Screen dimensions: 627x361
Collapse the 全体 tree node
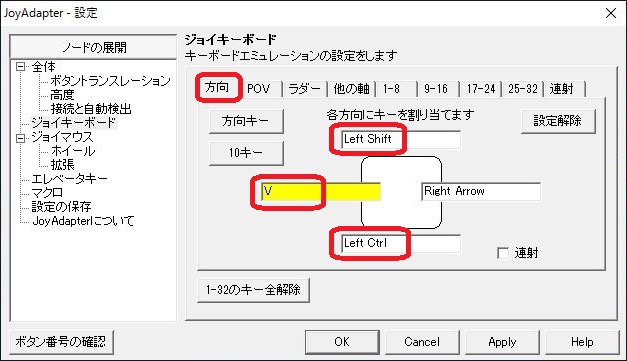[20, 67]
